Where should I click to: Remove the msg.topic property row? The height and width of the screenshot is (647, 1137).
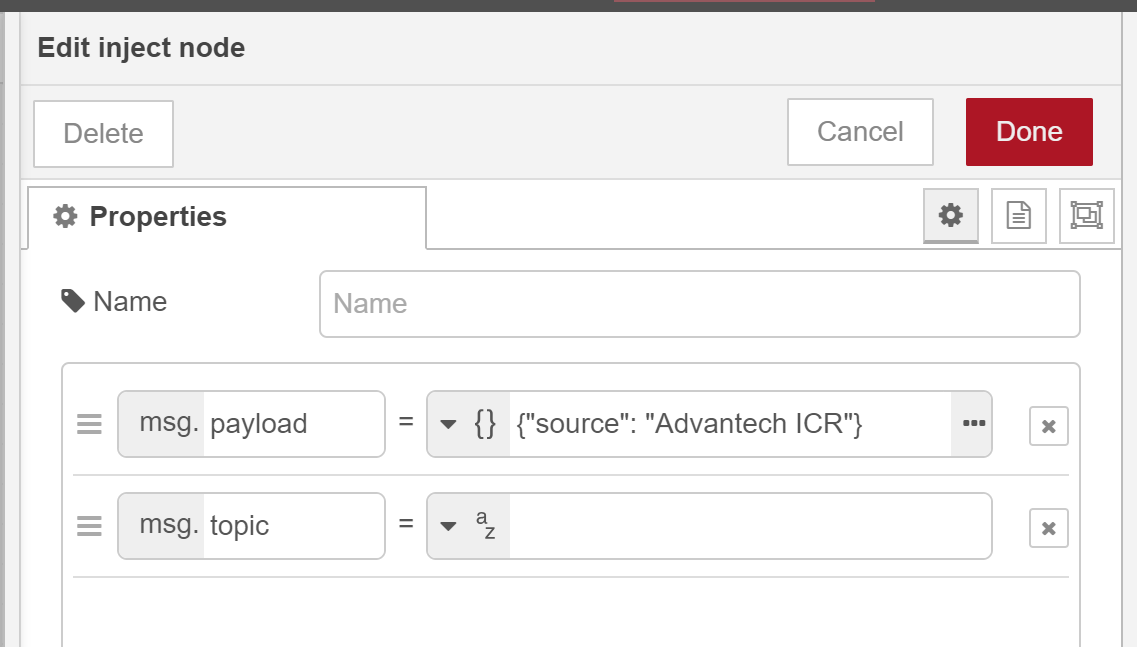click(x=1048, y=528)
